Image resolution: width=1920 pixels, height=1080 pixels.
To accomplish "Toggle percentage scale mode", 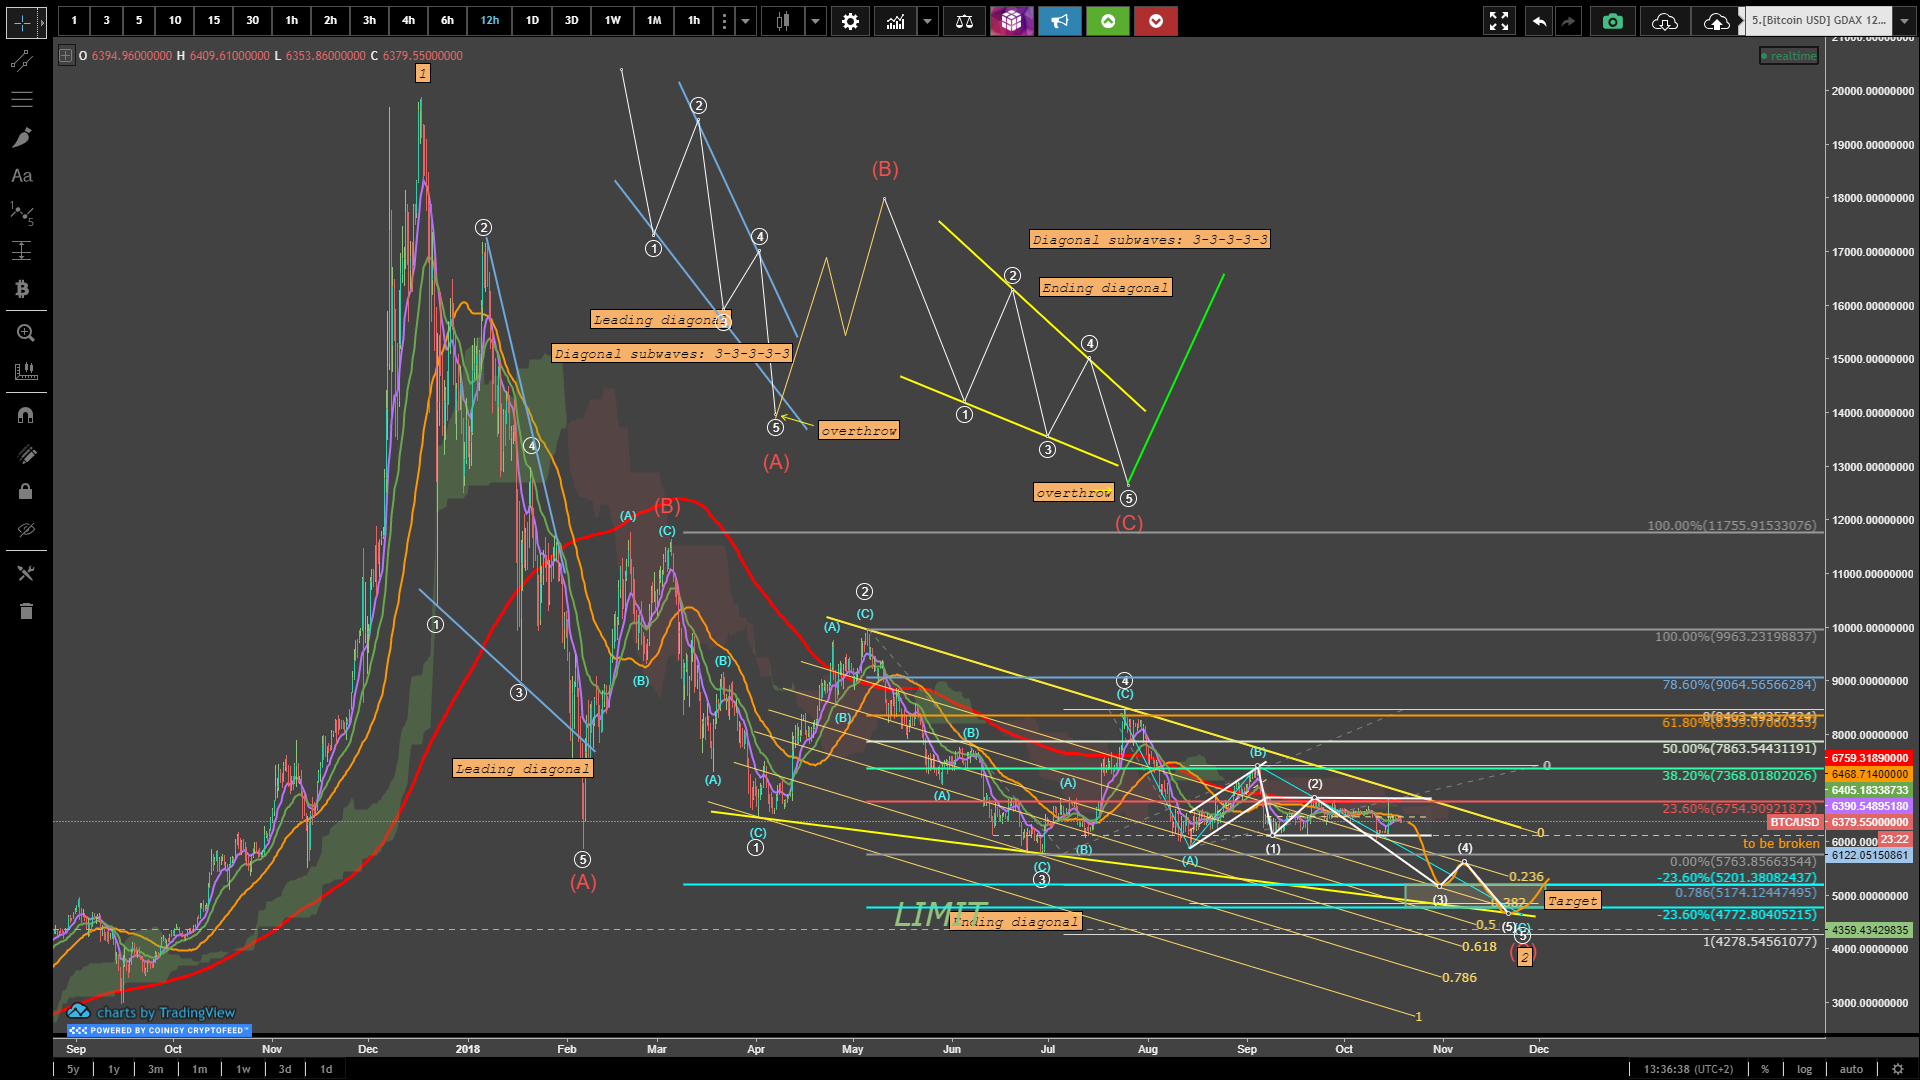I will (x=1765, y=1069).
